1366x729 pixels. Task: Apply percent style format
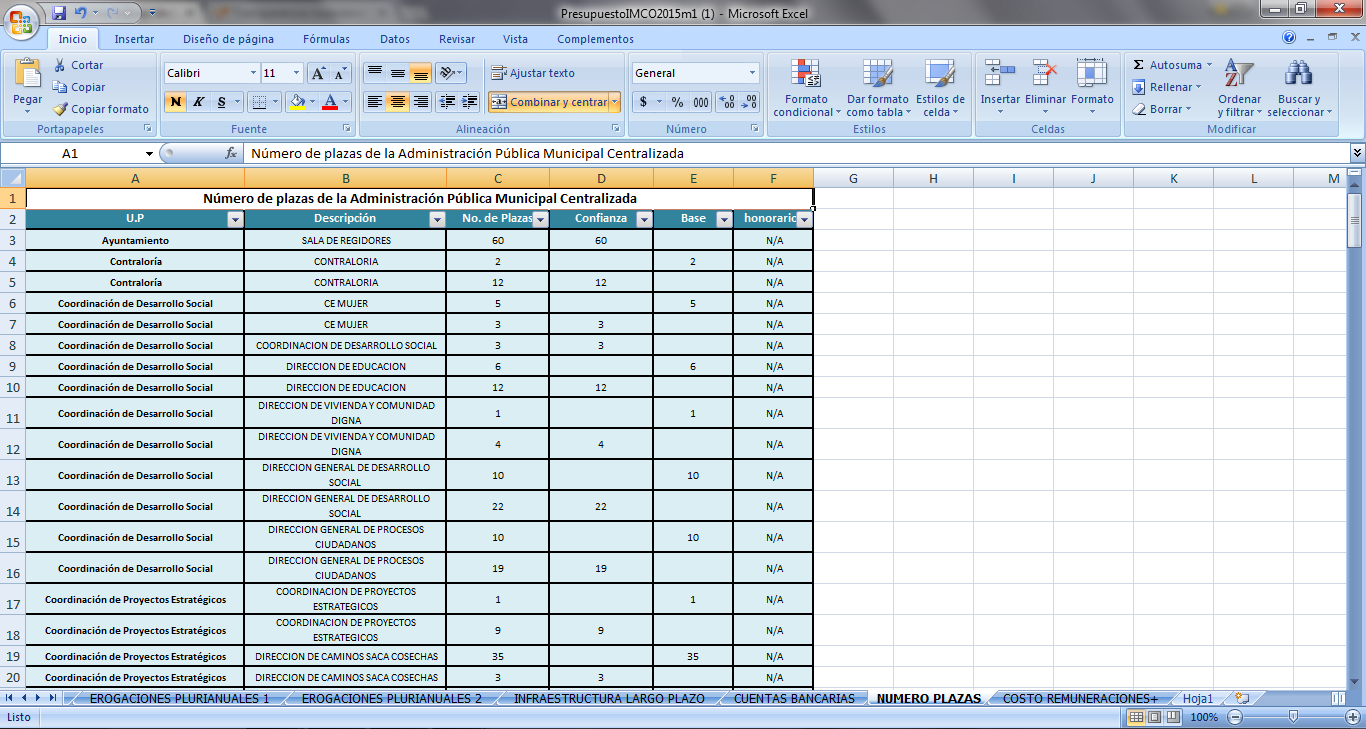tap(677, 102)
